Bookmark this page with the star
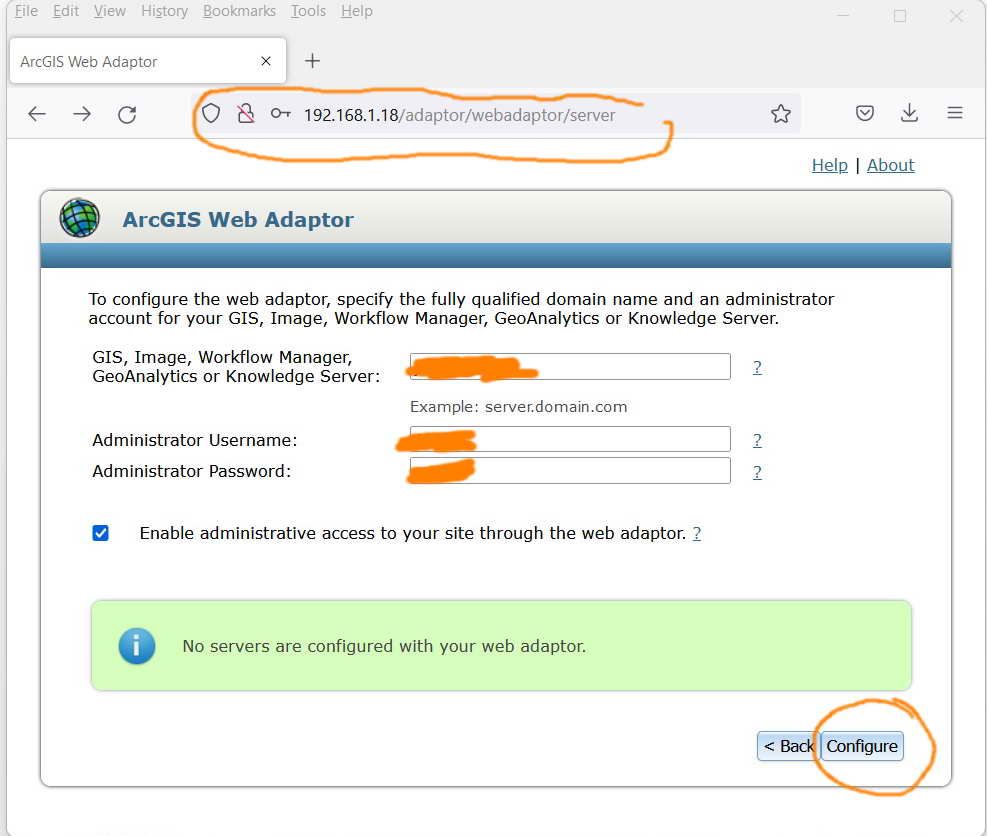987x836 pixels. tap(781, 113)
